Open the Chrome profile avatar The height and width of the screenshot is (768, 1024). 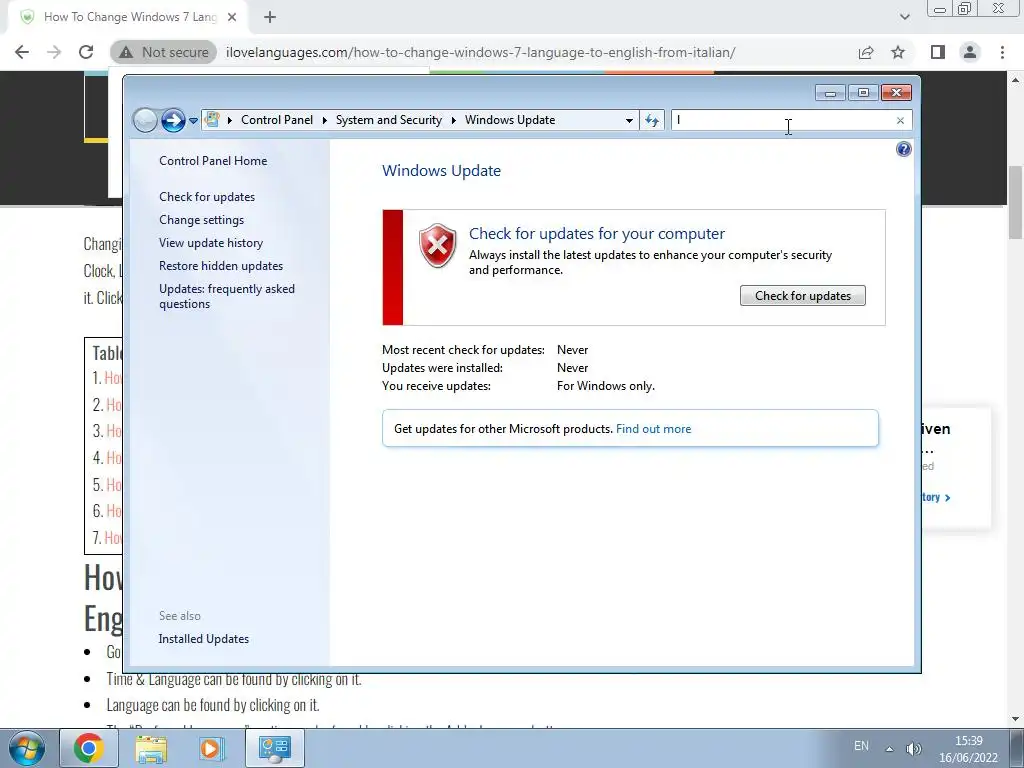pyautogui.click(x=970, y=52)
